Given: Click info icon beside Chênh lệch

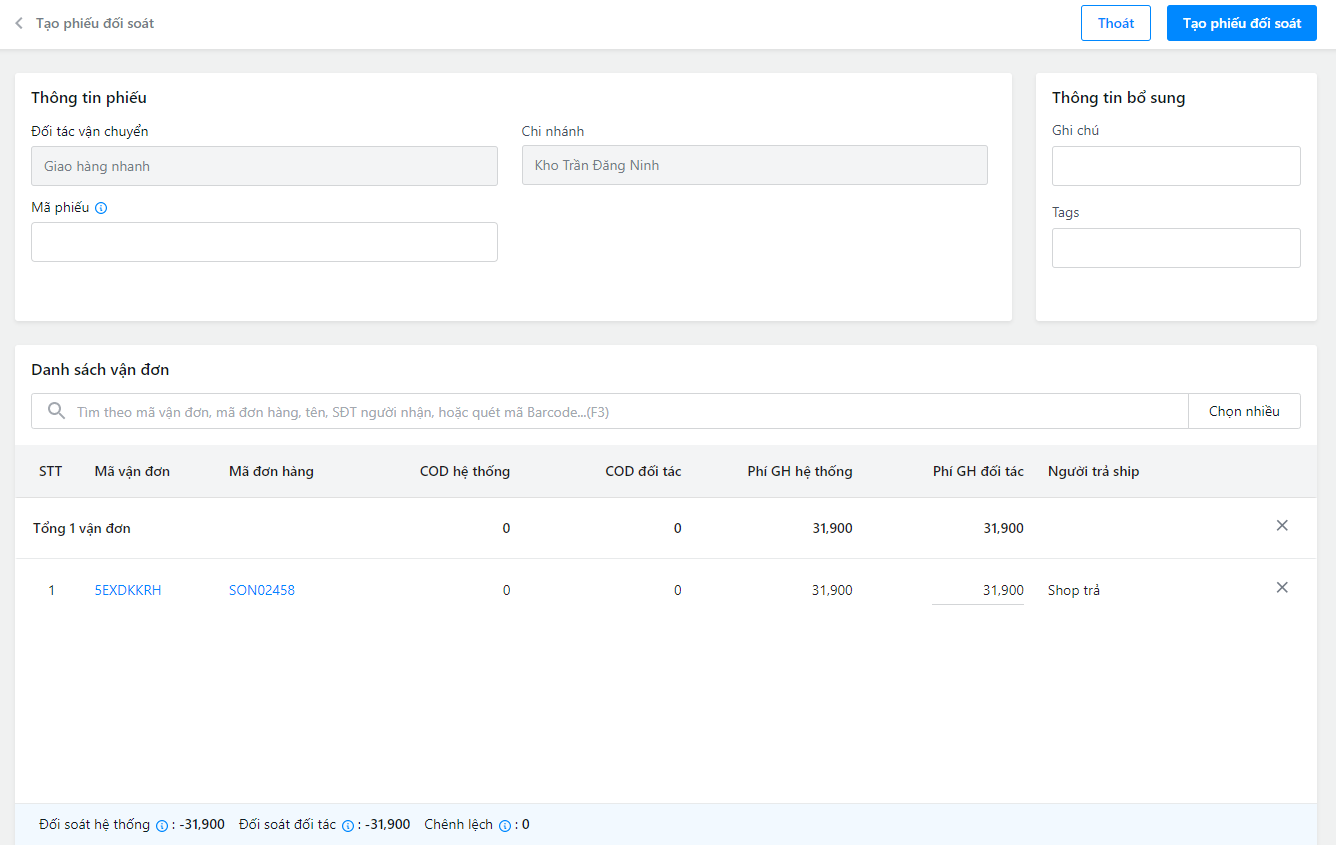Looking at the screenshot, I should tap(505, 826).
